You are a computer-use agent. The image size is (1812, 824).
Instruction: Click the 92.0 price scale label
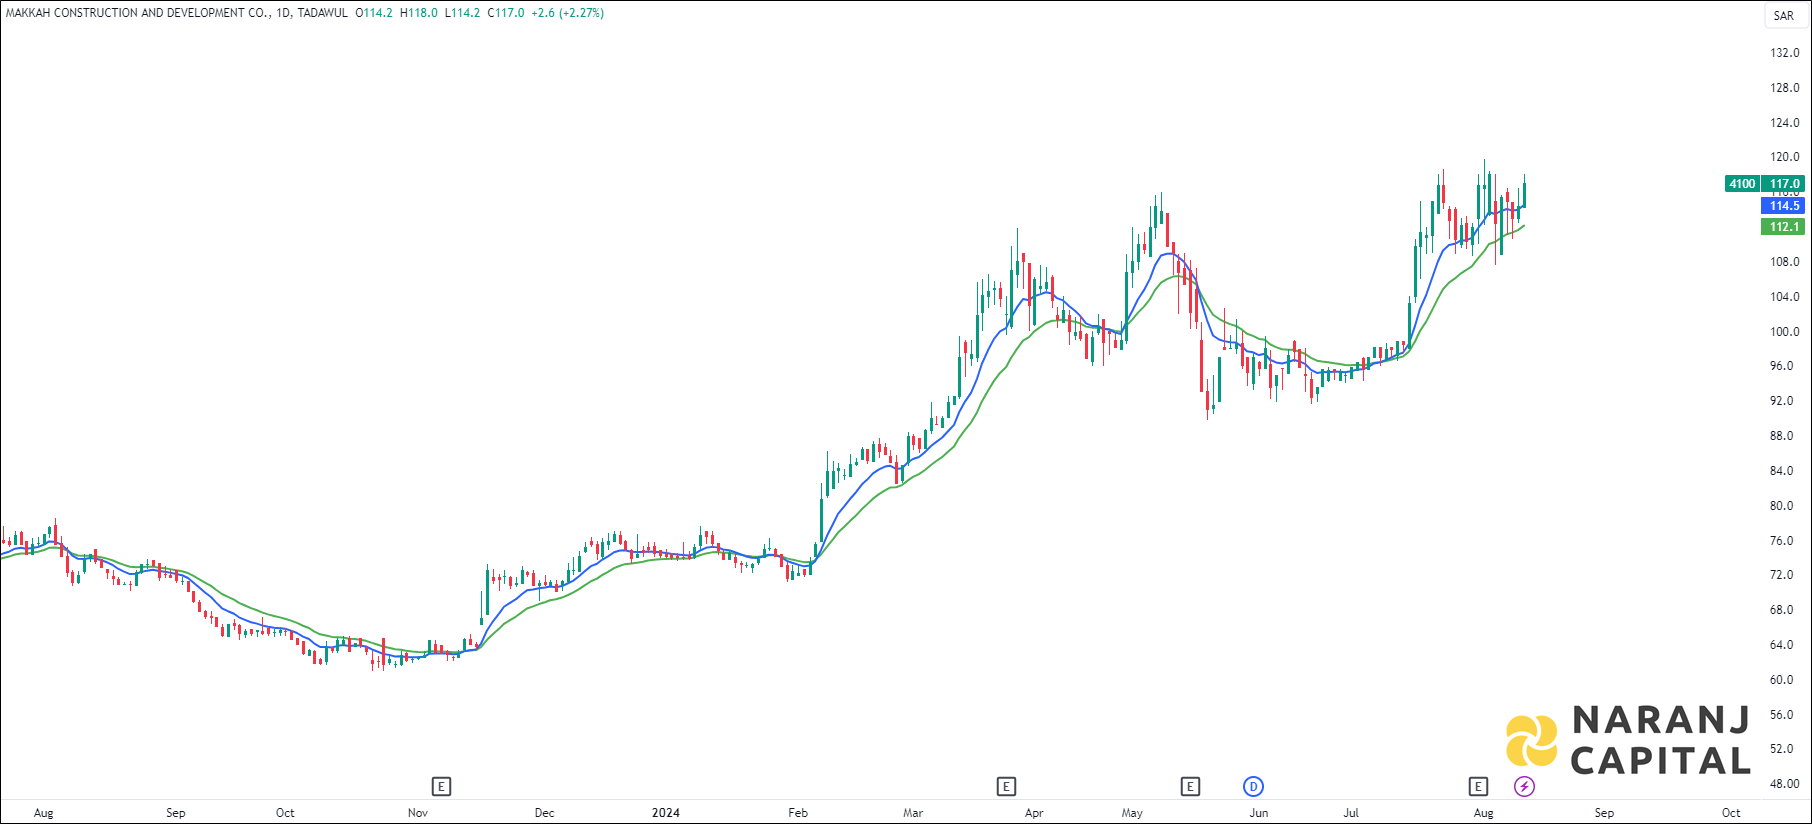(1782, 401)
